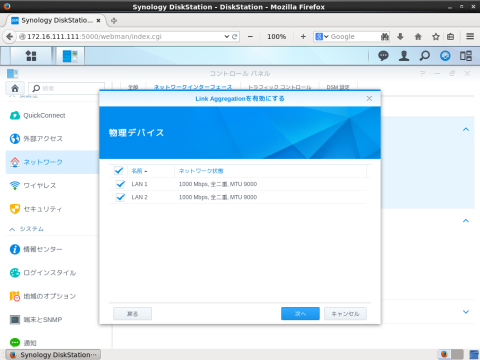The width and height of the screenshot is (480, 360).
Task: Go to Control Panel home icon
Action: pyautogui.click(x=15, y=88)
